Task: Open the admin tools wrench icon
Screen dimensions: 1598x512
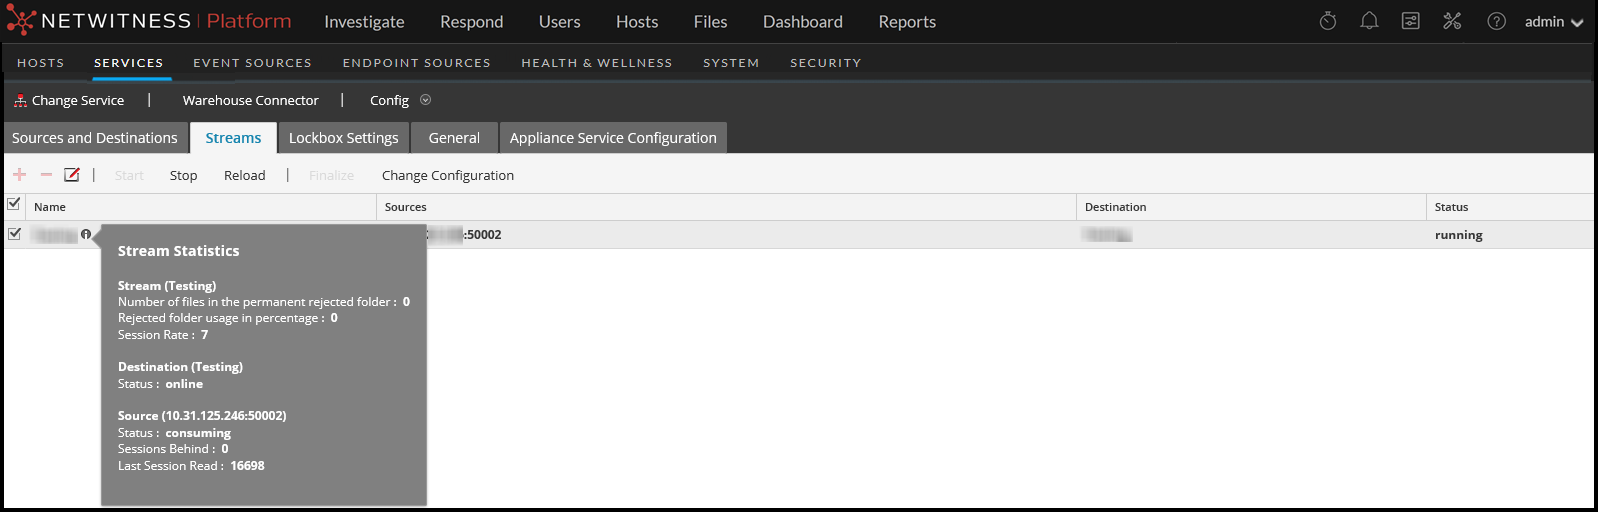Action: (1452, 21)
